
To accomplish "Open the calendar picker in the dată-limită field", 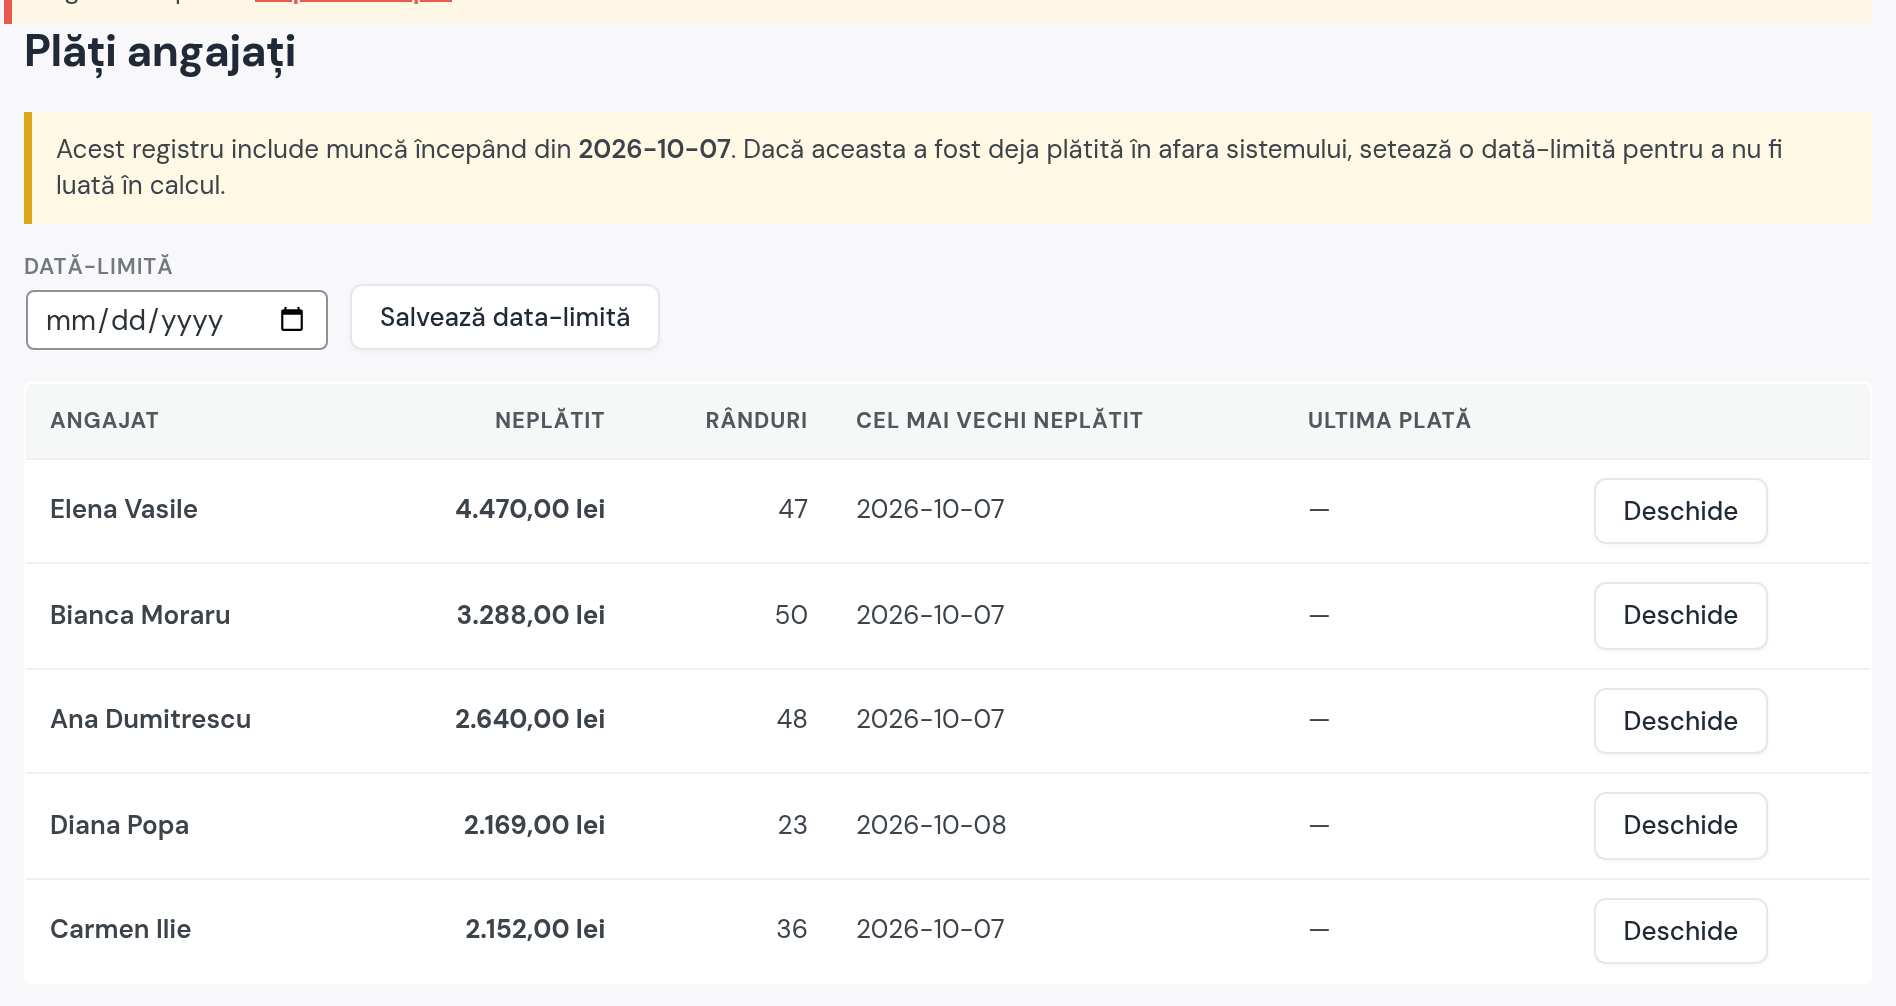I will tap(292, 320).
